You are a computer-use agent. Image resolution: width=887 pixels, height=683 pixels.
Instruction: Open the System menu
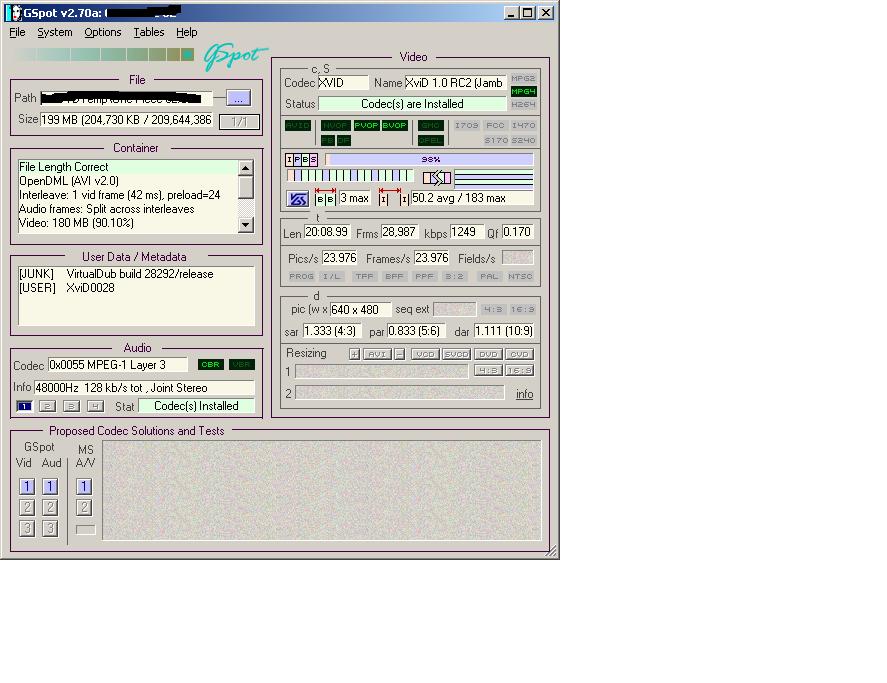click(x=55, y=32)
